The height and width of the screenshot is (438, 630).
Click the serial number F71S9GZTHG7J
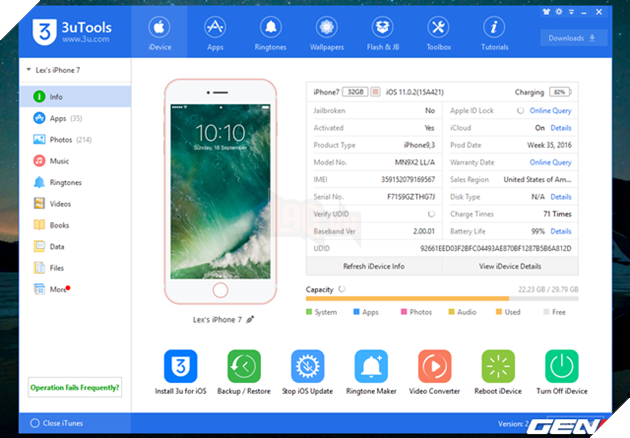pyautogui.click(x=411, y=197)
